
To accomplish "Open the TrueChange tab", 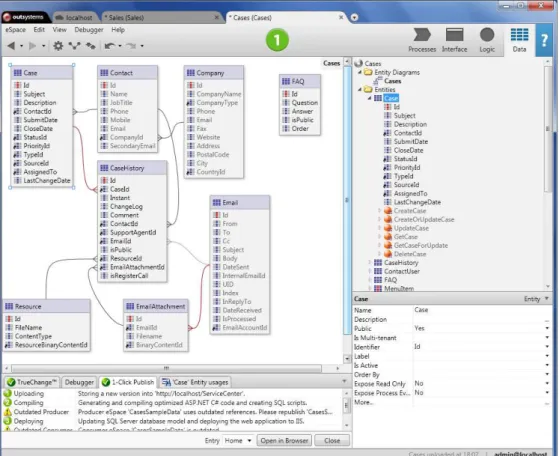I will pos(32,382).
